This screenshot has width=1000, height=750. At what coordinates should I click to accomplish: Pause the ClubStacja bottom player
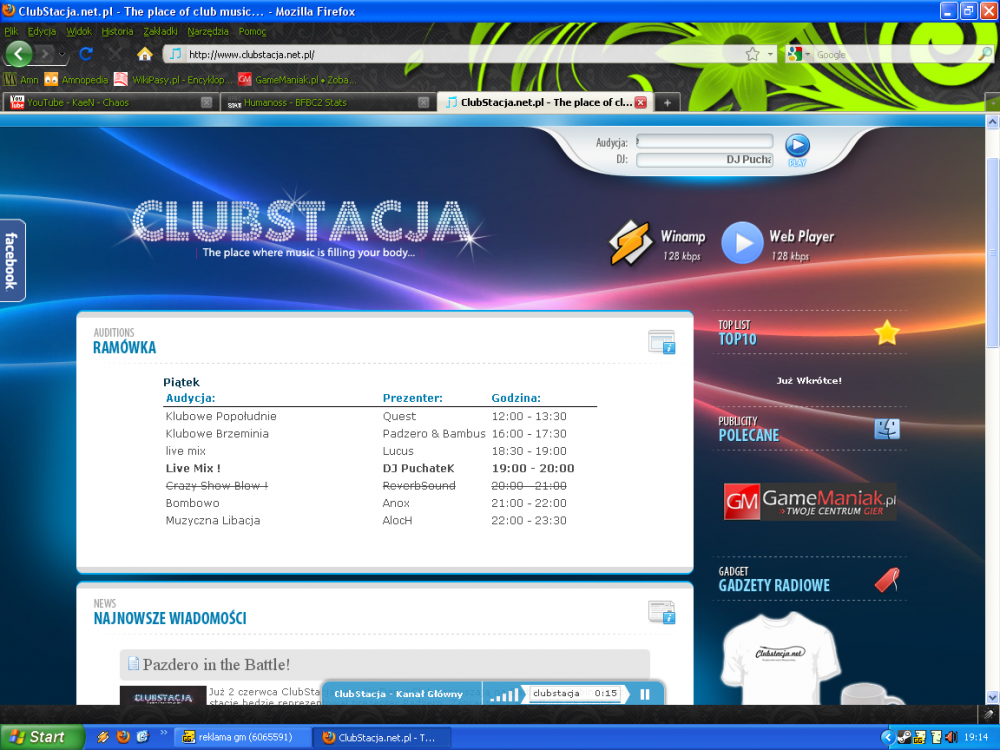pyautogui.click(x=645, y=694)
